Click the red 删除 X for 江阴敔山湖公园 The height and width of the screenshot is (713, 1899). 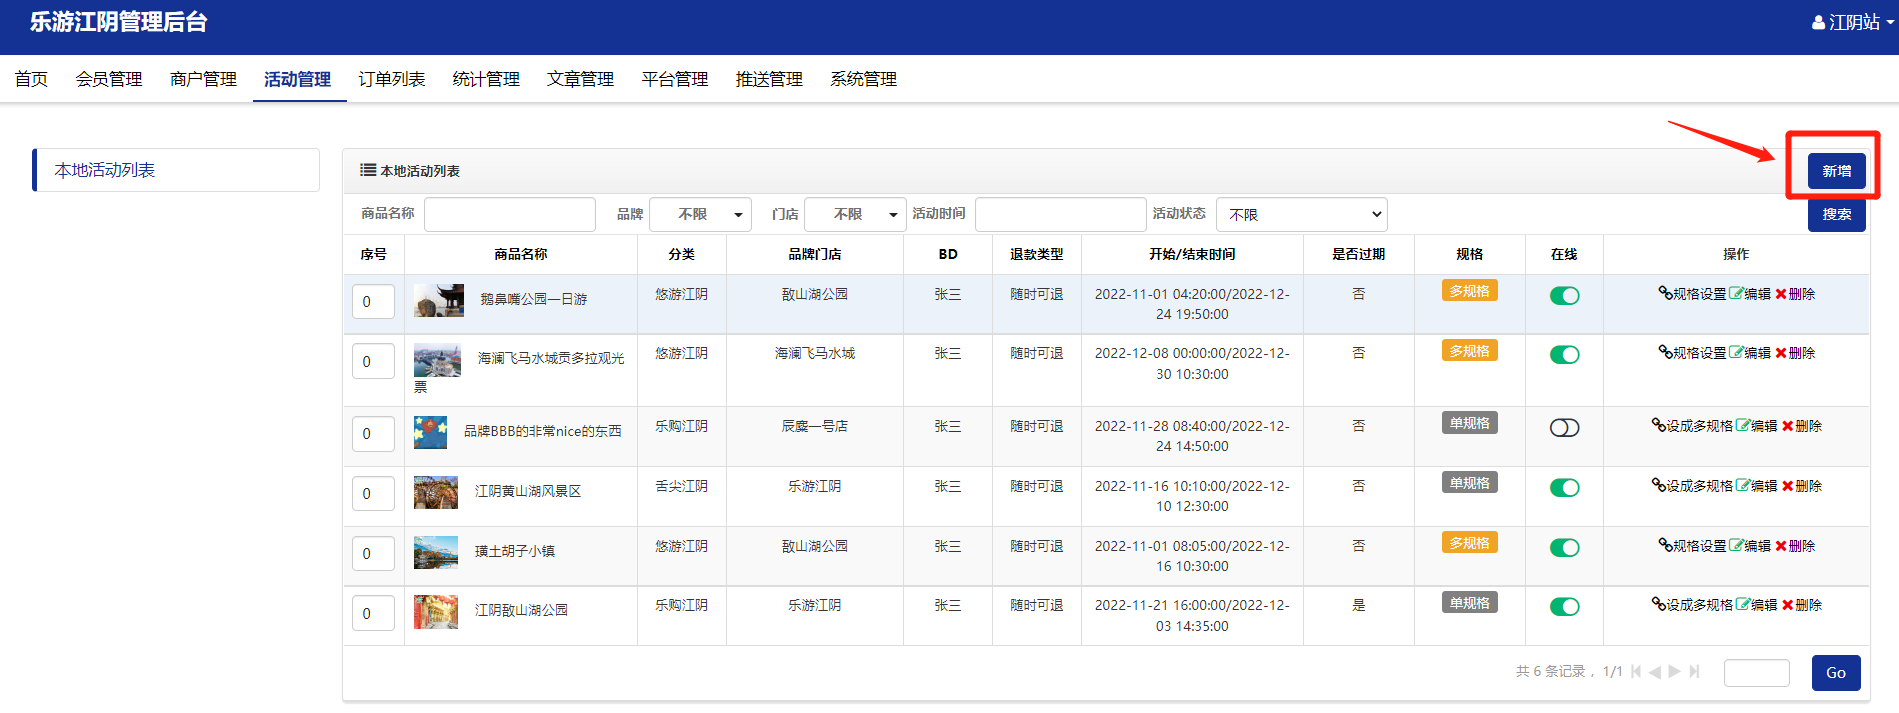(1788, 605)
